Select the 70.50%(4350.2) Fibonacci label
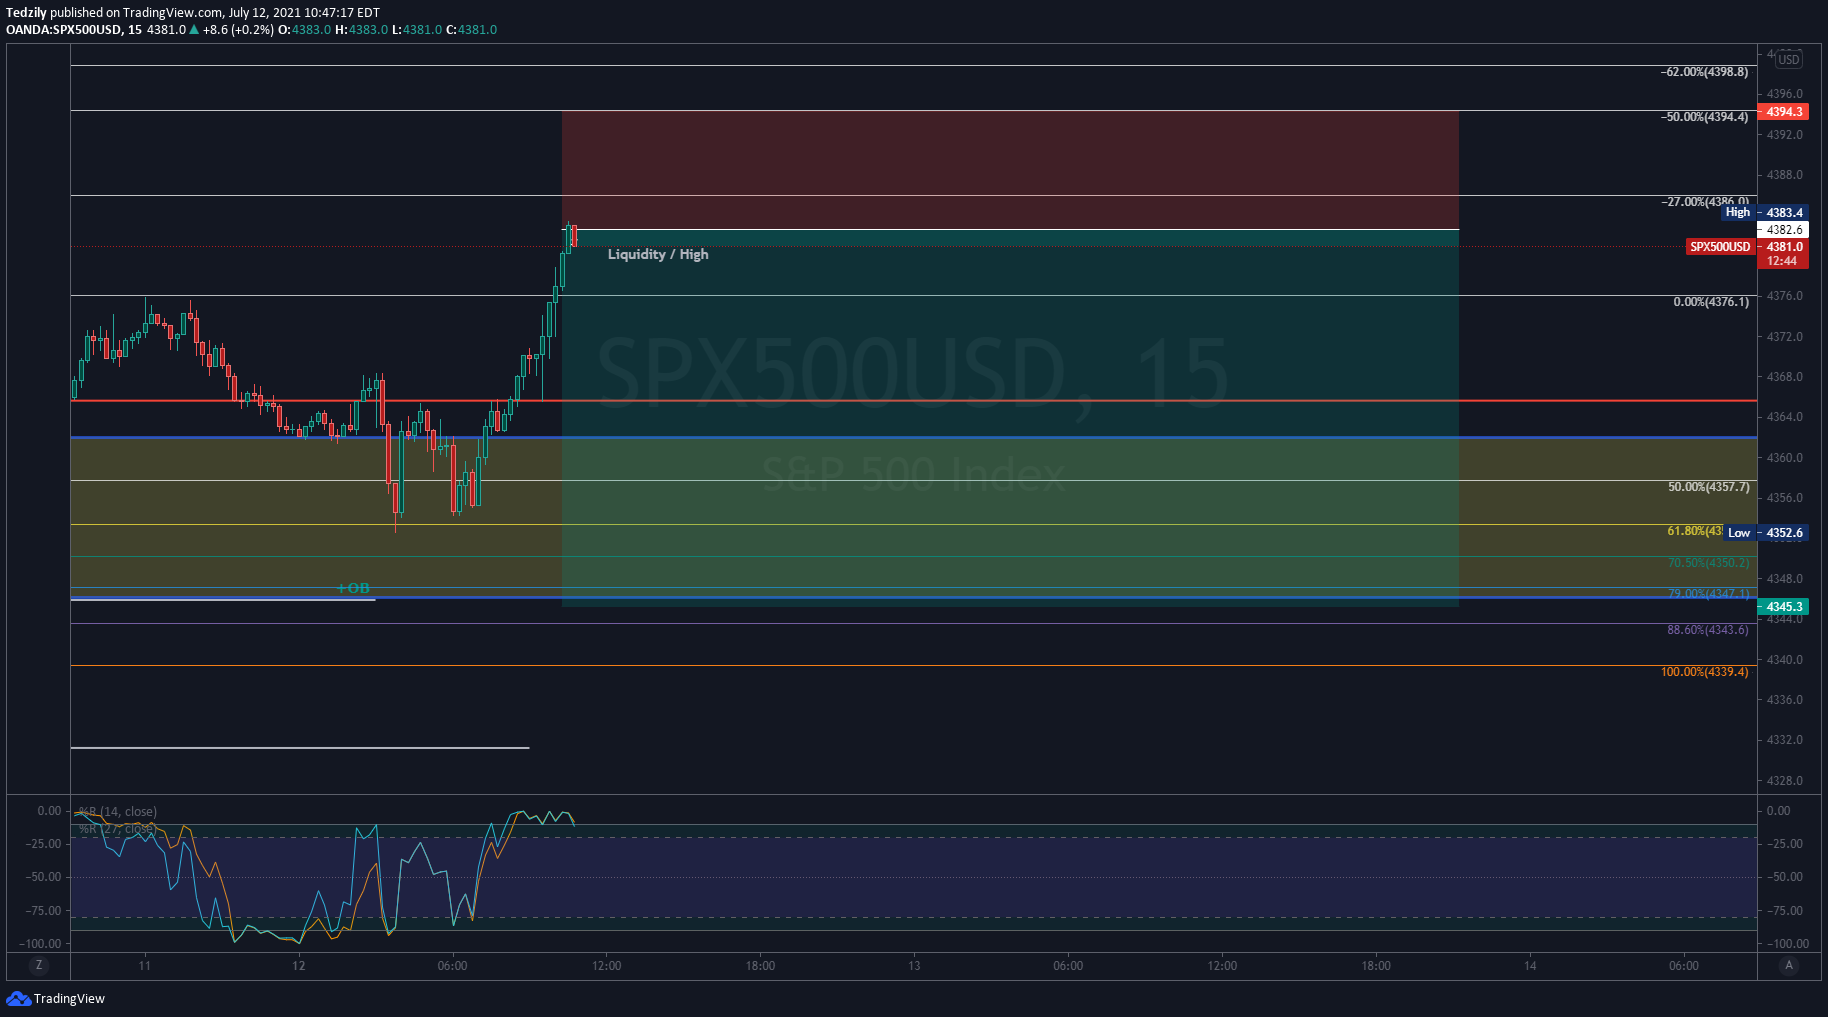 coord(1709,563)
